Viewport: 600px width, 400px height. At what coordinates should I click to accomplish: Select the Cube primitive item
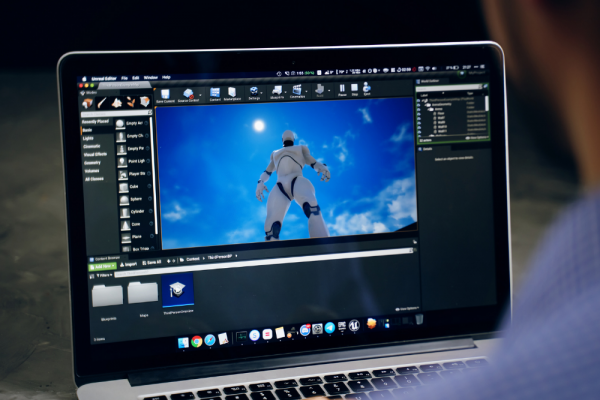point(135,187)
